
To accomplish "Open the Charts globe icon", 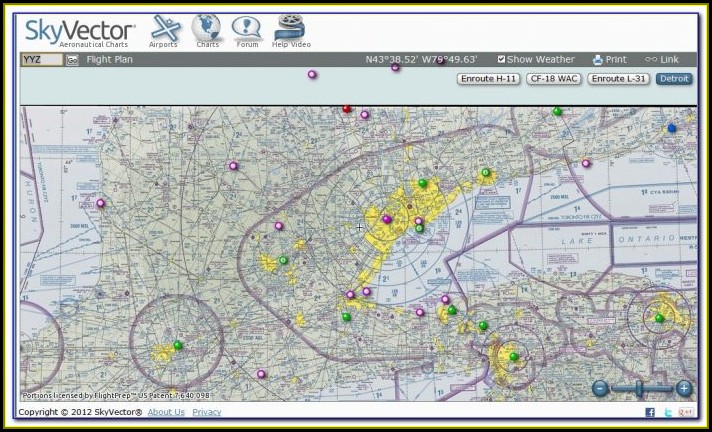I will click(x=207, y=29).
